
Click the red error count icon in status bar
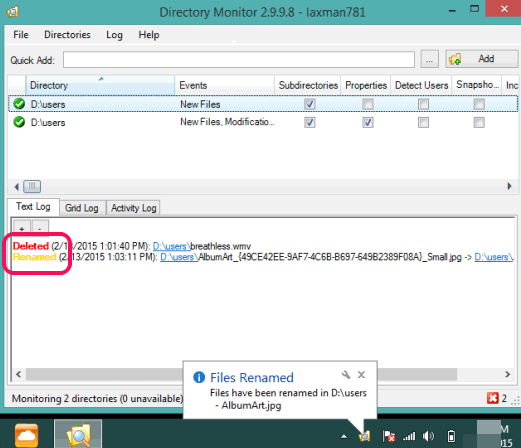[x=492, y=398]
